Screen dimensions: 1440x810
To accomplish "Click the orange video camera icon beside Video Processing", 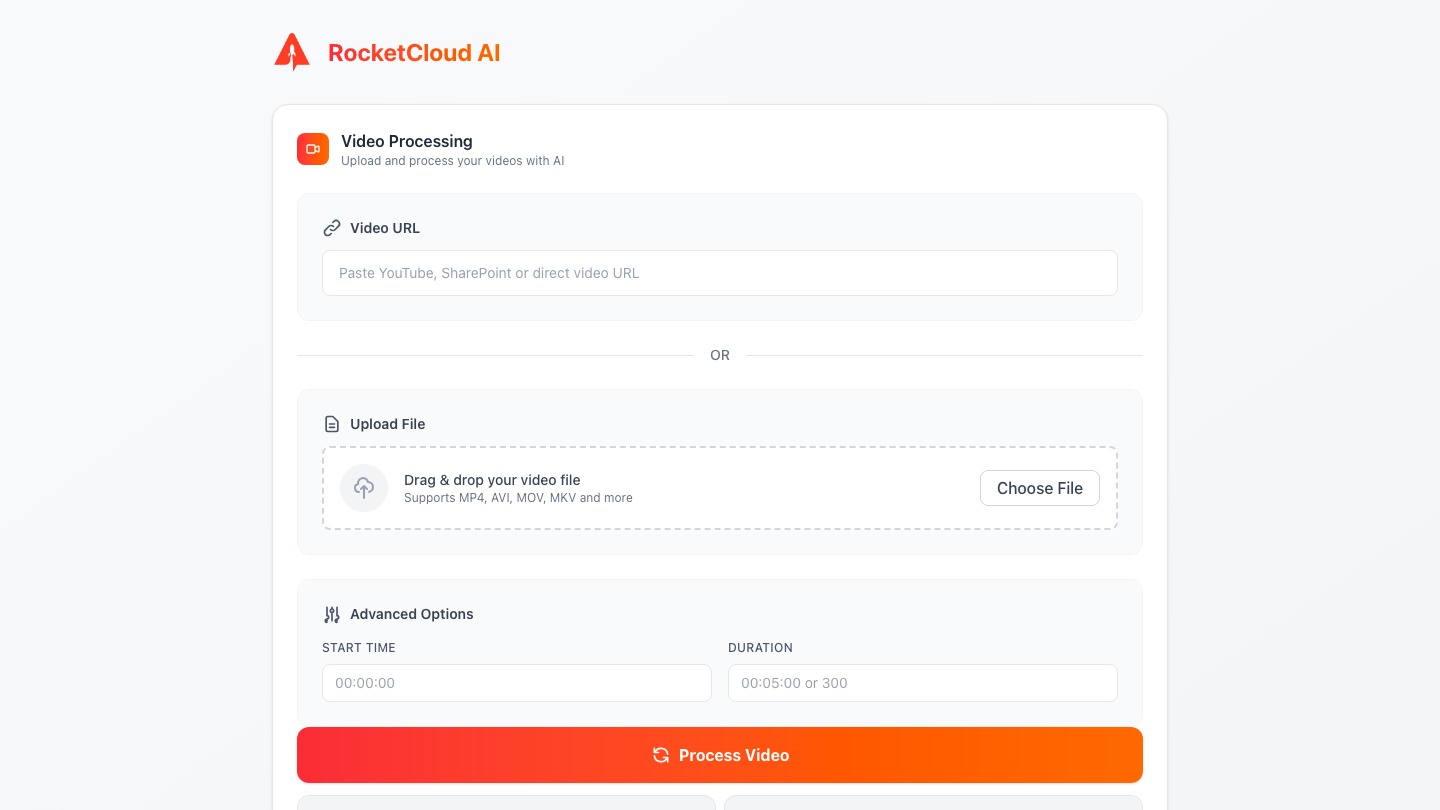I will coord(313,148).
